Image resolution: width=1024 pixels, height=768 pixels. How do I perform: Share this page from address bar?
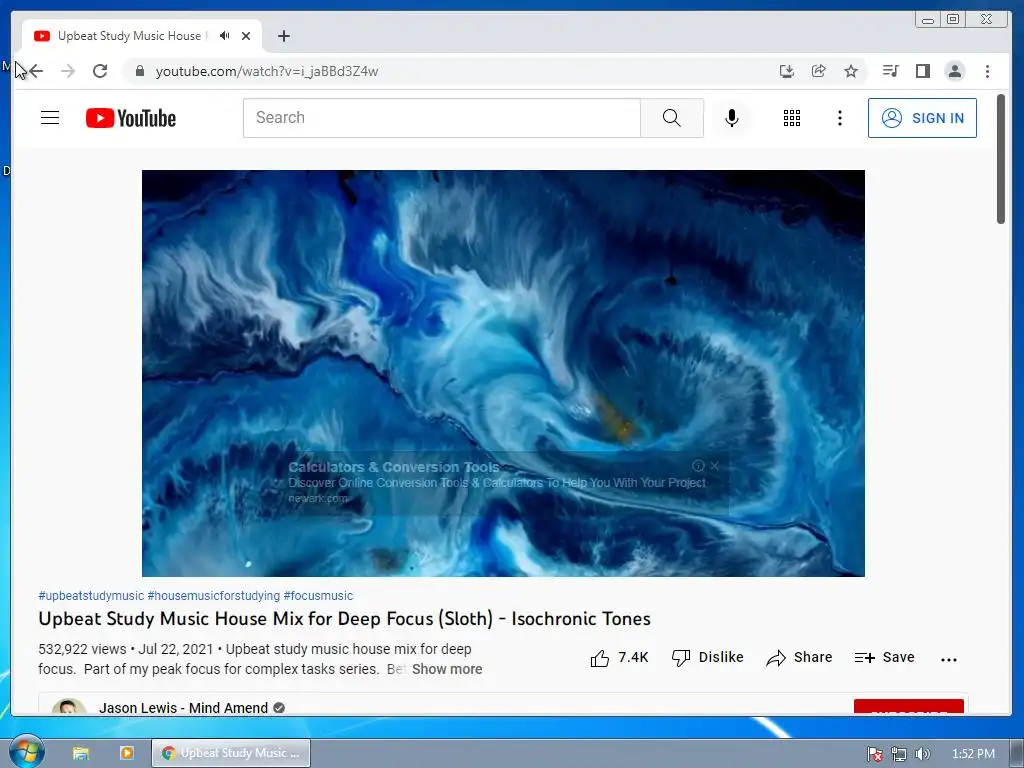pyautogui.click(x=819, y=71)
